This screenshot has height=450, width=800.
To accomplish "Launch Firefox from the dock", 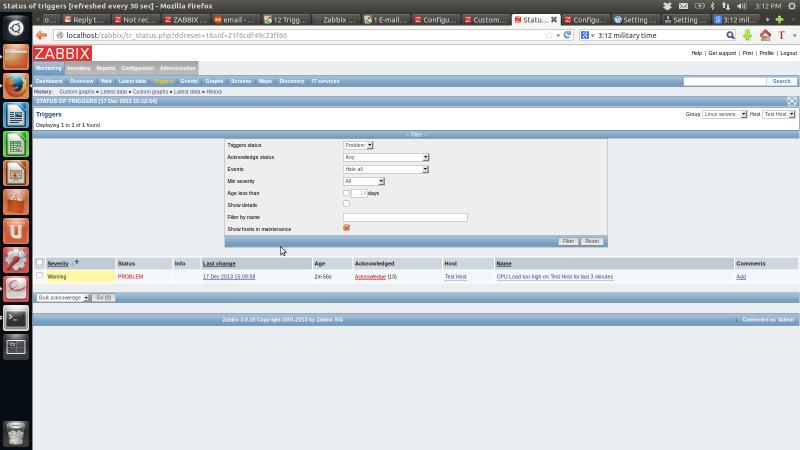I will (16, 86).
